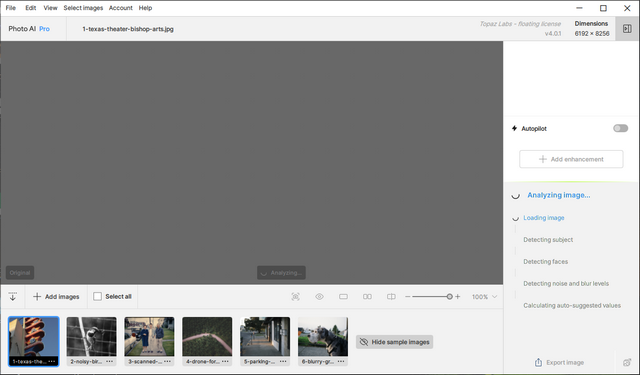
Task: Click the zoom in plus icon
Action: pyautogui.click(x=458, y=297)
